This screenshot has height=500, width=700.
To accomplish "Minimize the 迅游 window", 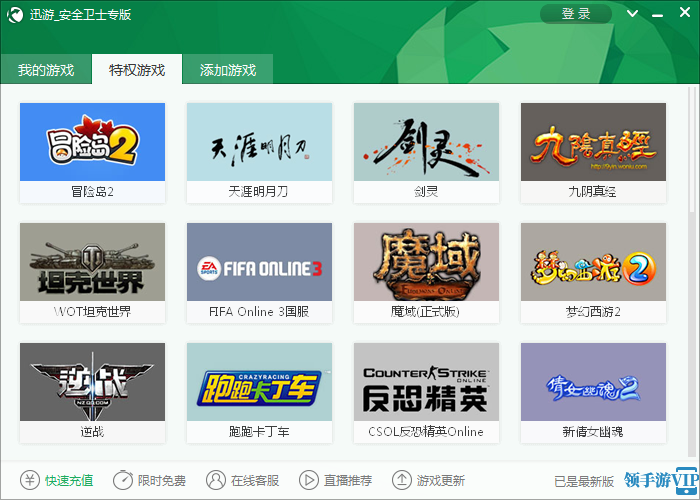I will pyautogui.click(x=657, y=15).
